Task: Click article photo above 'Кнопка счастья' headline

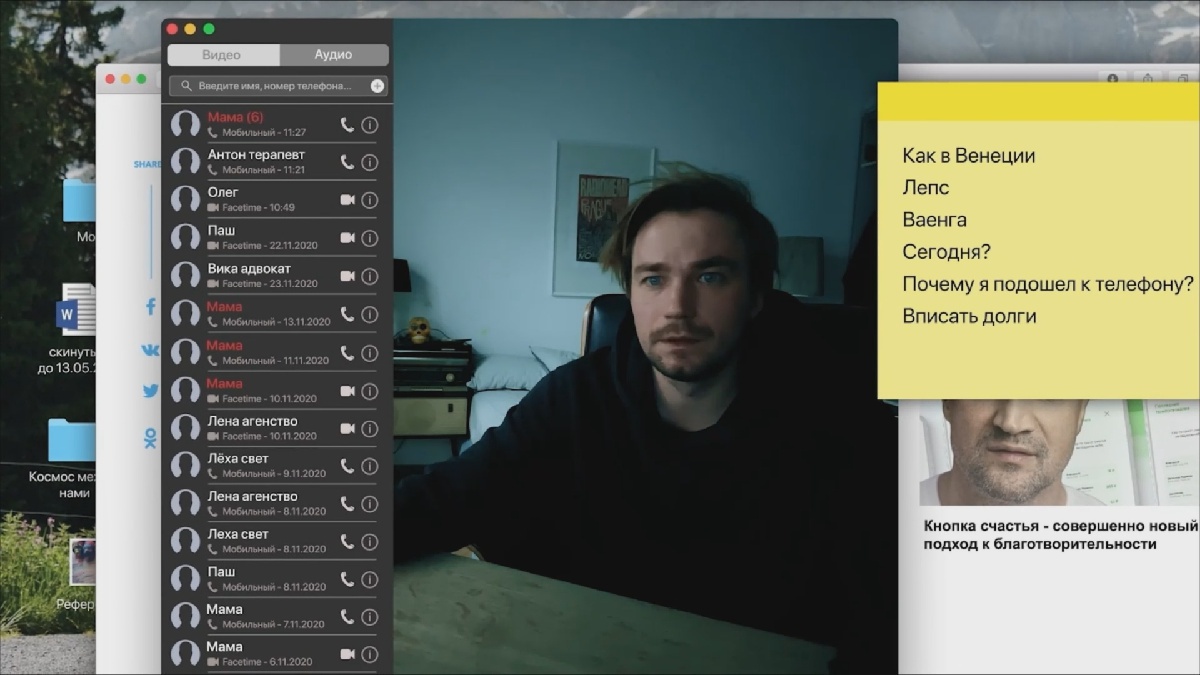Action: [x=1058, y=452]
